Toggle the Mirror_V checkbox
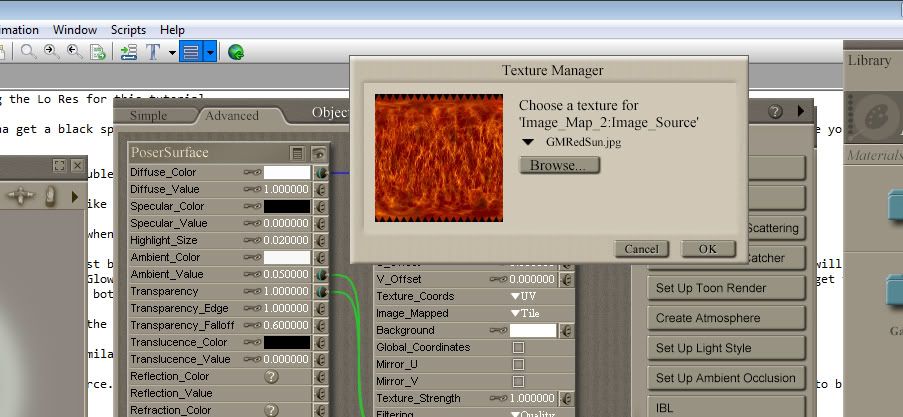The image size is (903, 417). tap(518, 381)
